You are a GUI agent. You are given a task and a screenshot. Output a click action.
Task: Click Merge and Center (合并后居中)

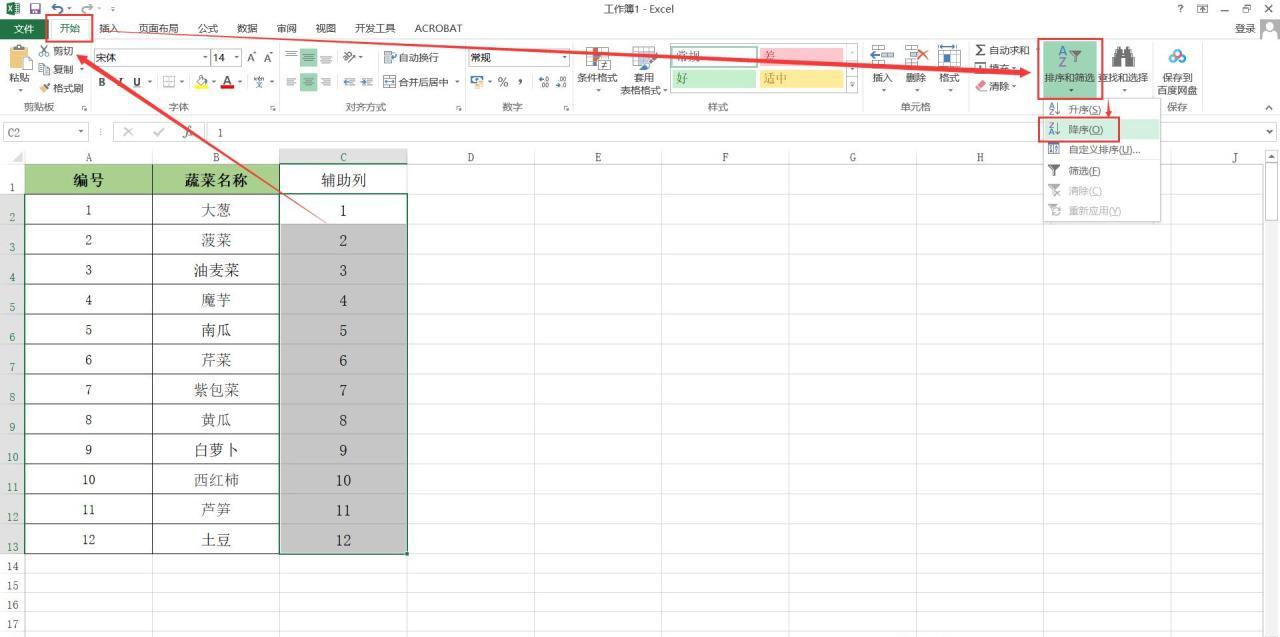coord(417,82)
